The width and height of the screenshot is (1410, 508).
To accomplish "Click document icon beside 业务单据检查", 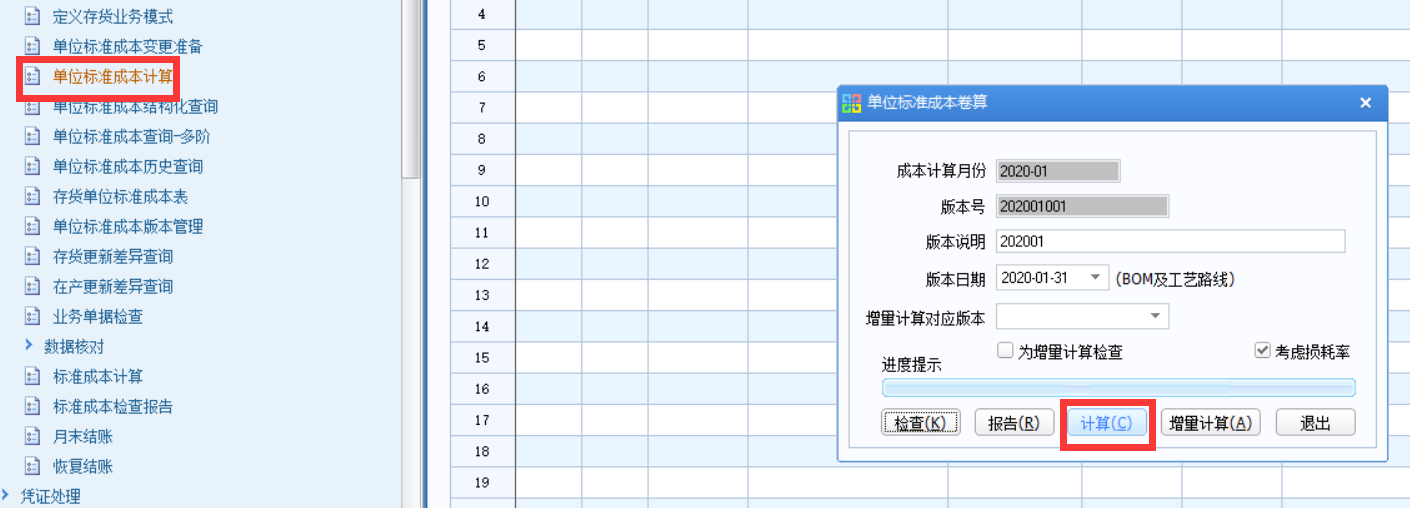I will click(32, 317).
